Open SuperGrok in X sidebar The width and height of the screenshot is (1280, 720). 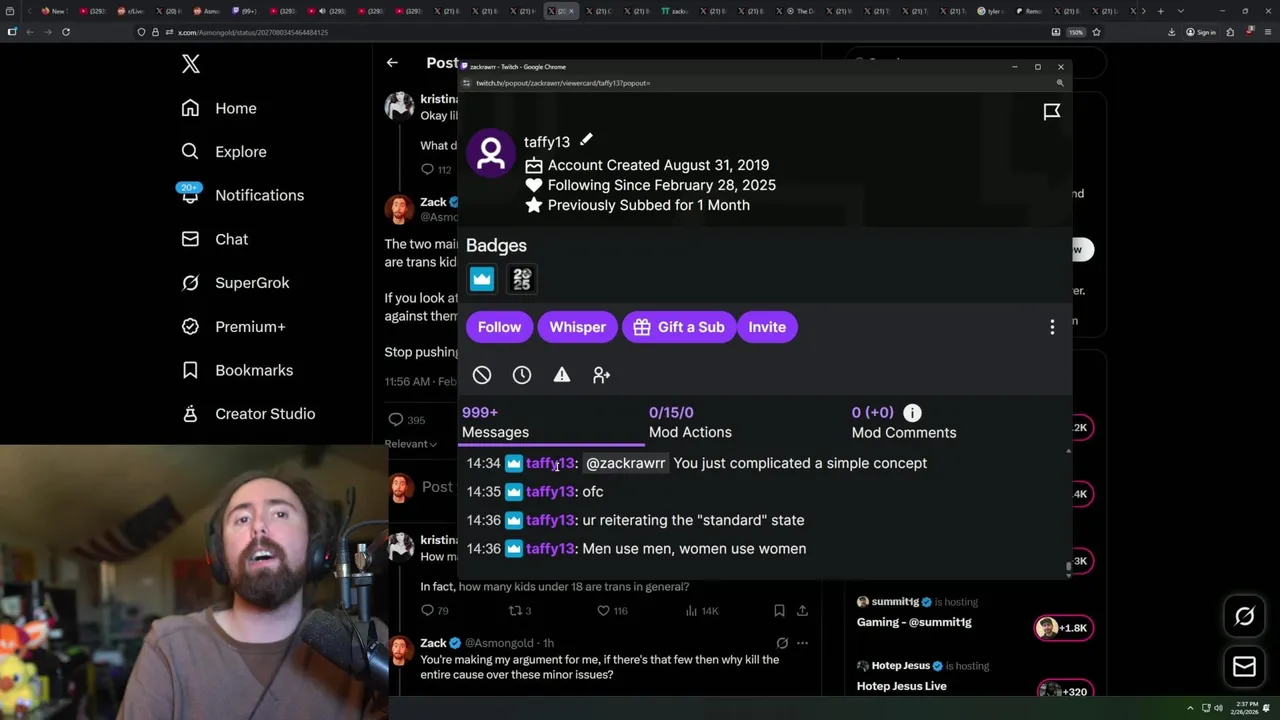235,283
